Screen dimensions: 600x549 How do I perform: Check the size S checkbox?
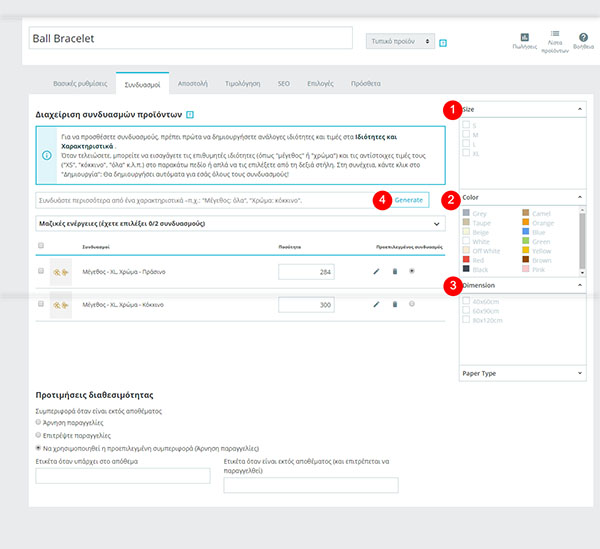pos(466,125)
